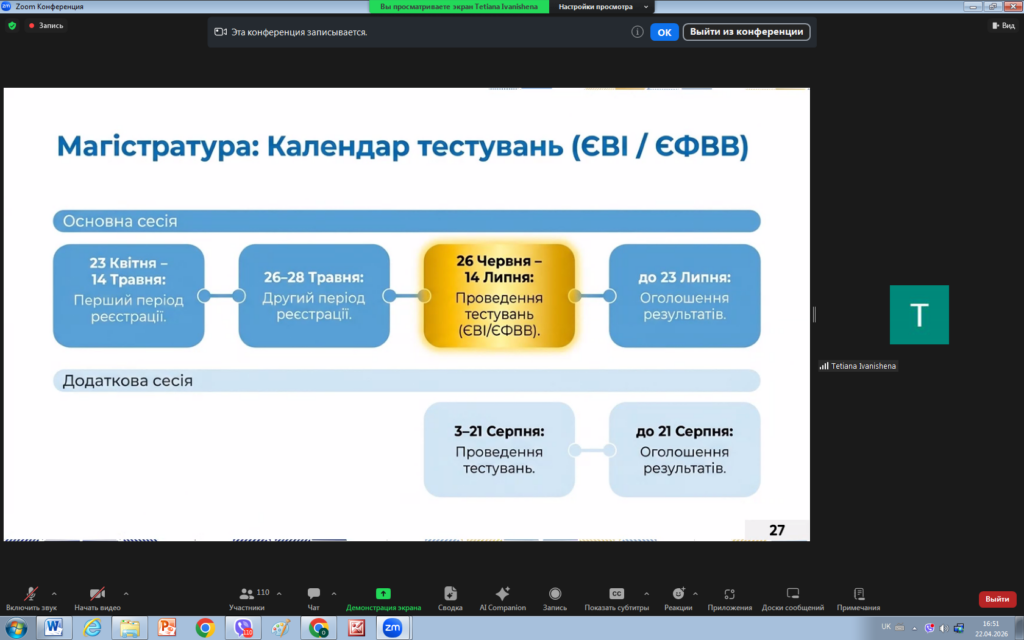Expand audio options arrow beside Включить звук
This screenshot has width=1024, height=640.
click(x=54, y=593)
